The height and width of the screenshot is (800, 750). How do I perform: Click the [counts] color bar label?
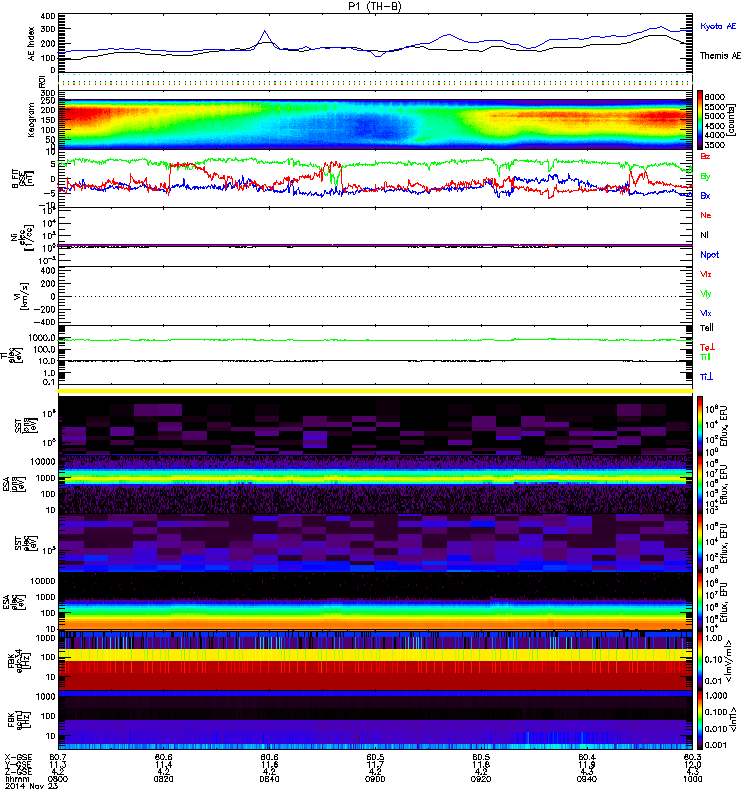point(731,120)
